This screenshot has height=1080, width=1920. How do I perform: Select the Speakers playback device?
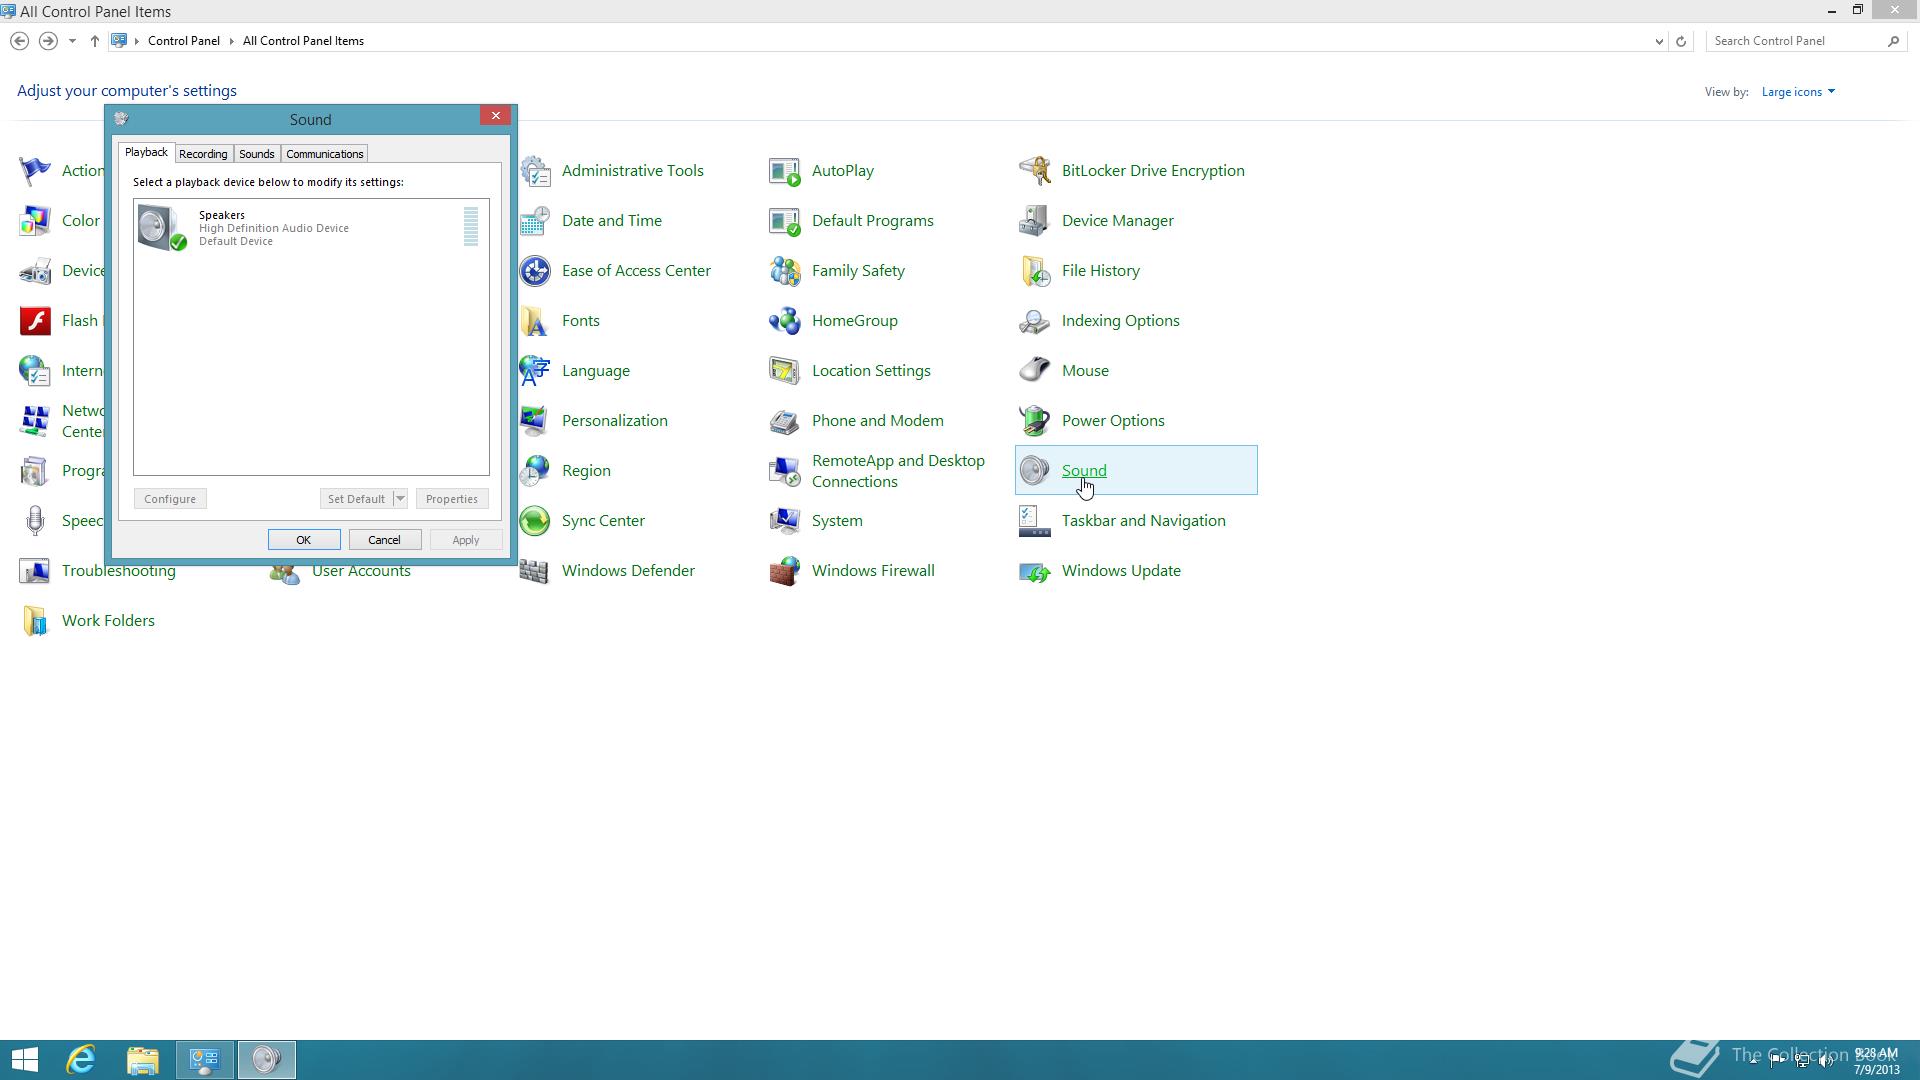click(x=310, y=227)
